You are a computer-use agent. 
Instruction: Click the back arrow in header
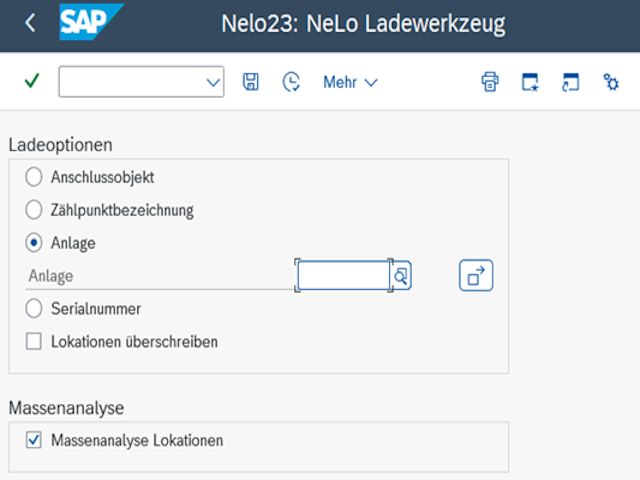coord(30,23)
